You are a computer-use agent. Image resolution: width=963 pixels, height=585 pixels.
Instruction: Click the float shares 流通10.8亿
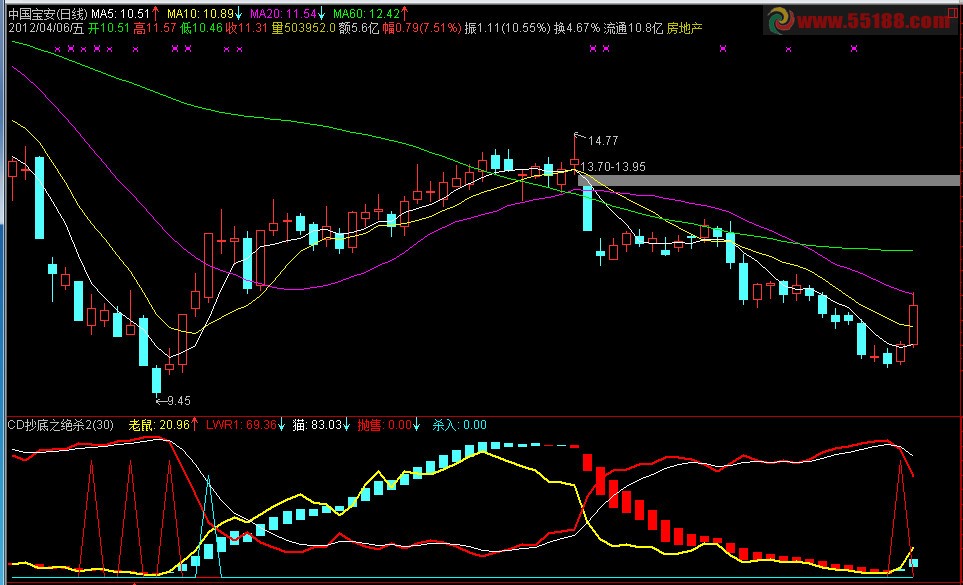point(633,28)
